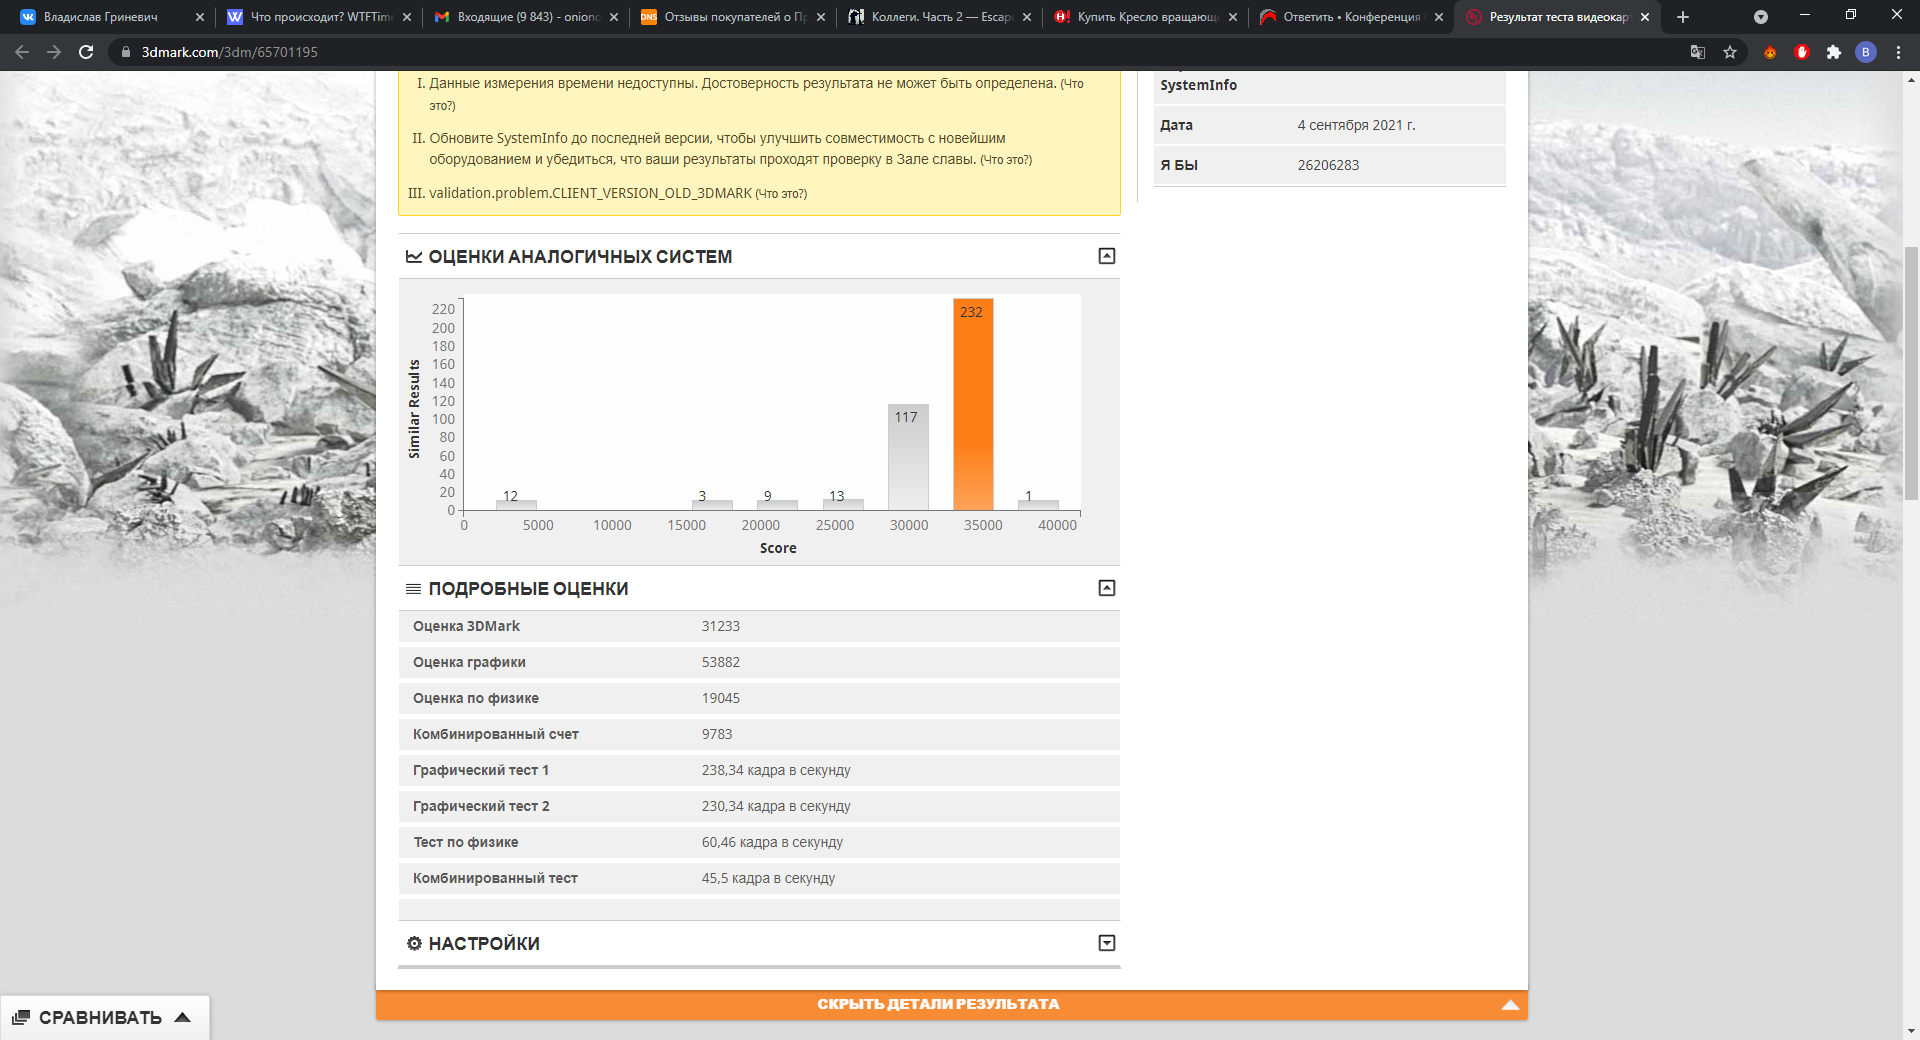Click the ID value 26206283

pyautogui.click(x=1328, y=165)
